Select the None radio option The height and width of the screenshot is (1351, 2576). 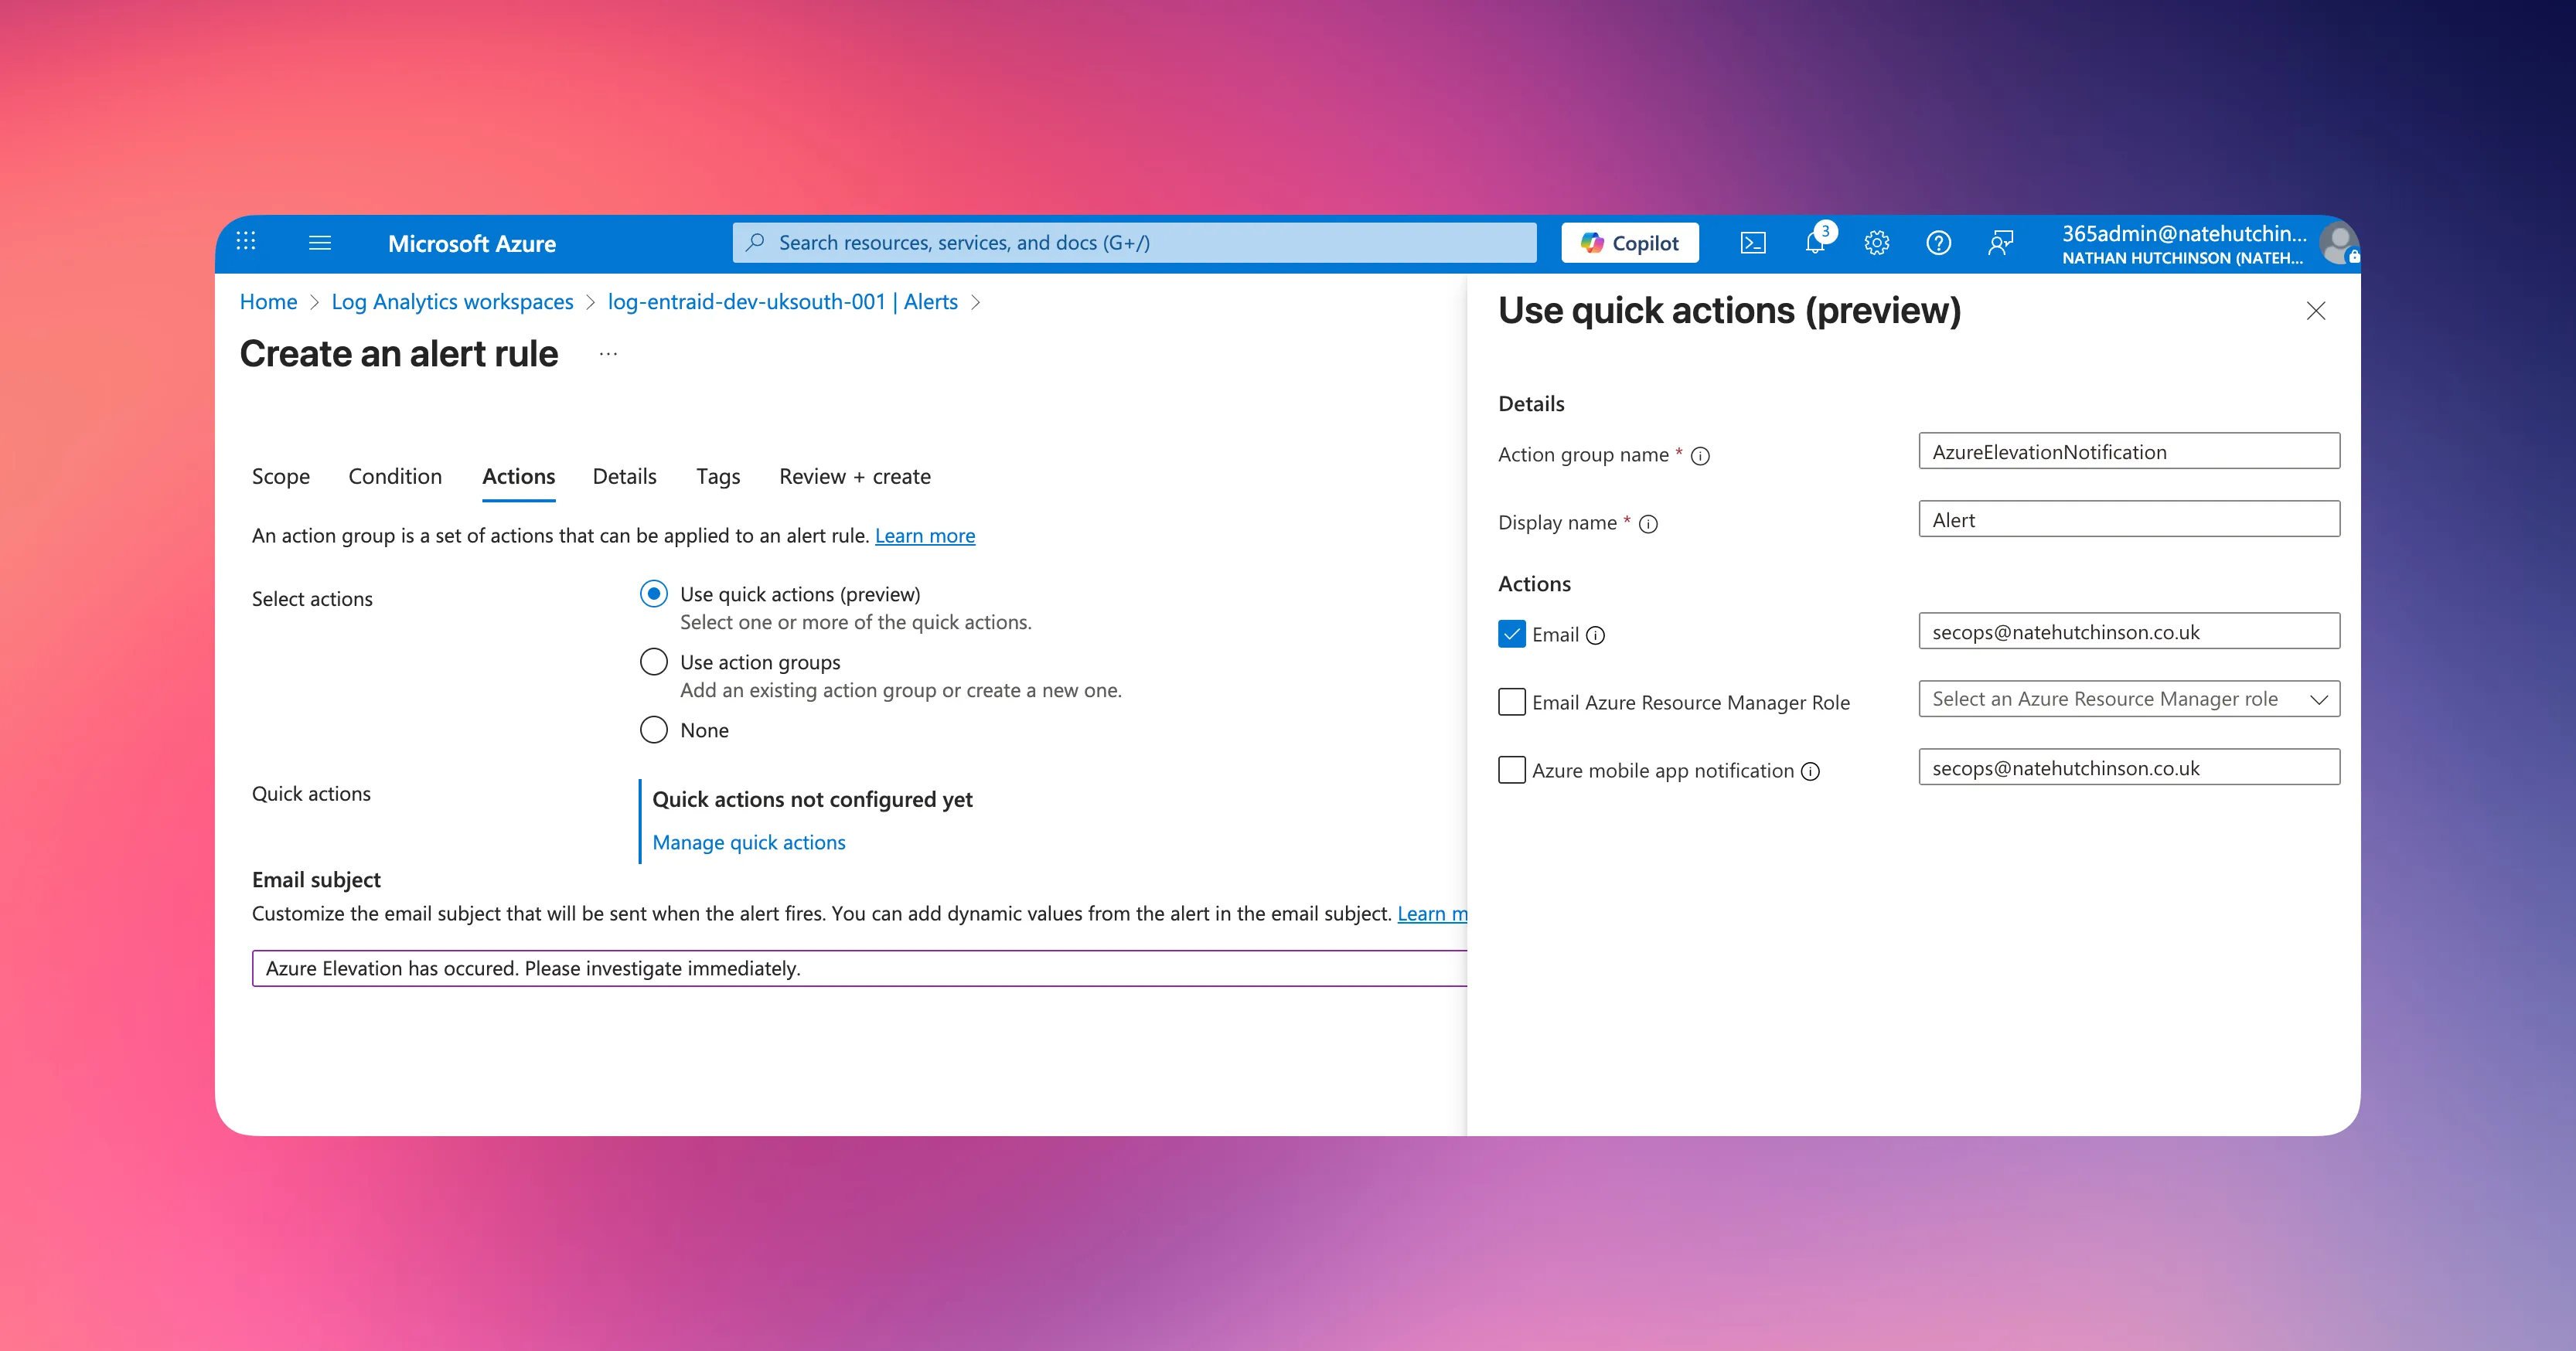pyautogui.click(x=654, y=730)
